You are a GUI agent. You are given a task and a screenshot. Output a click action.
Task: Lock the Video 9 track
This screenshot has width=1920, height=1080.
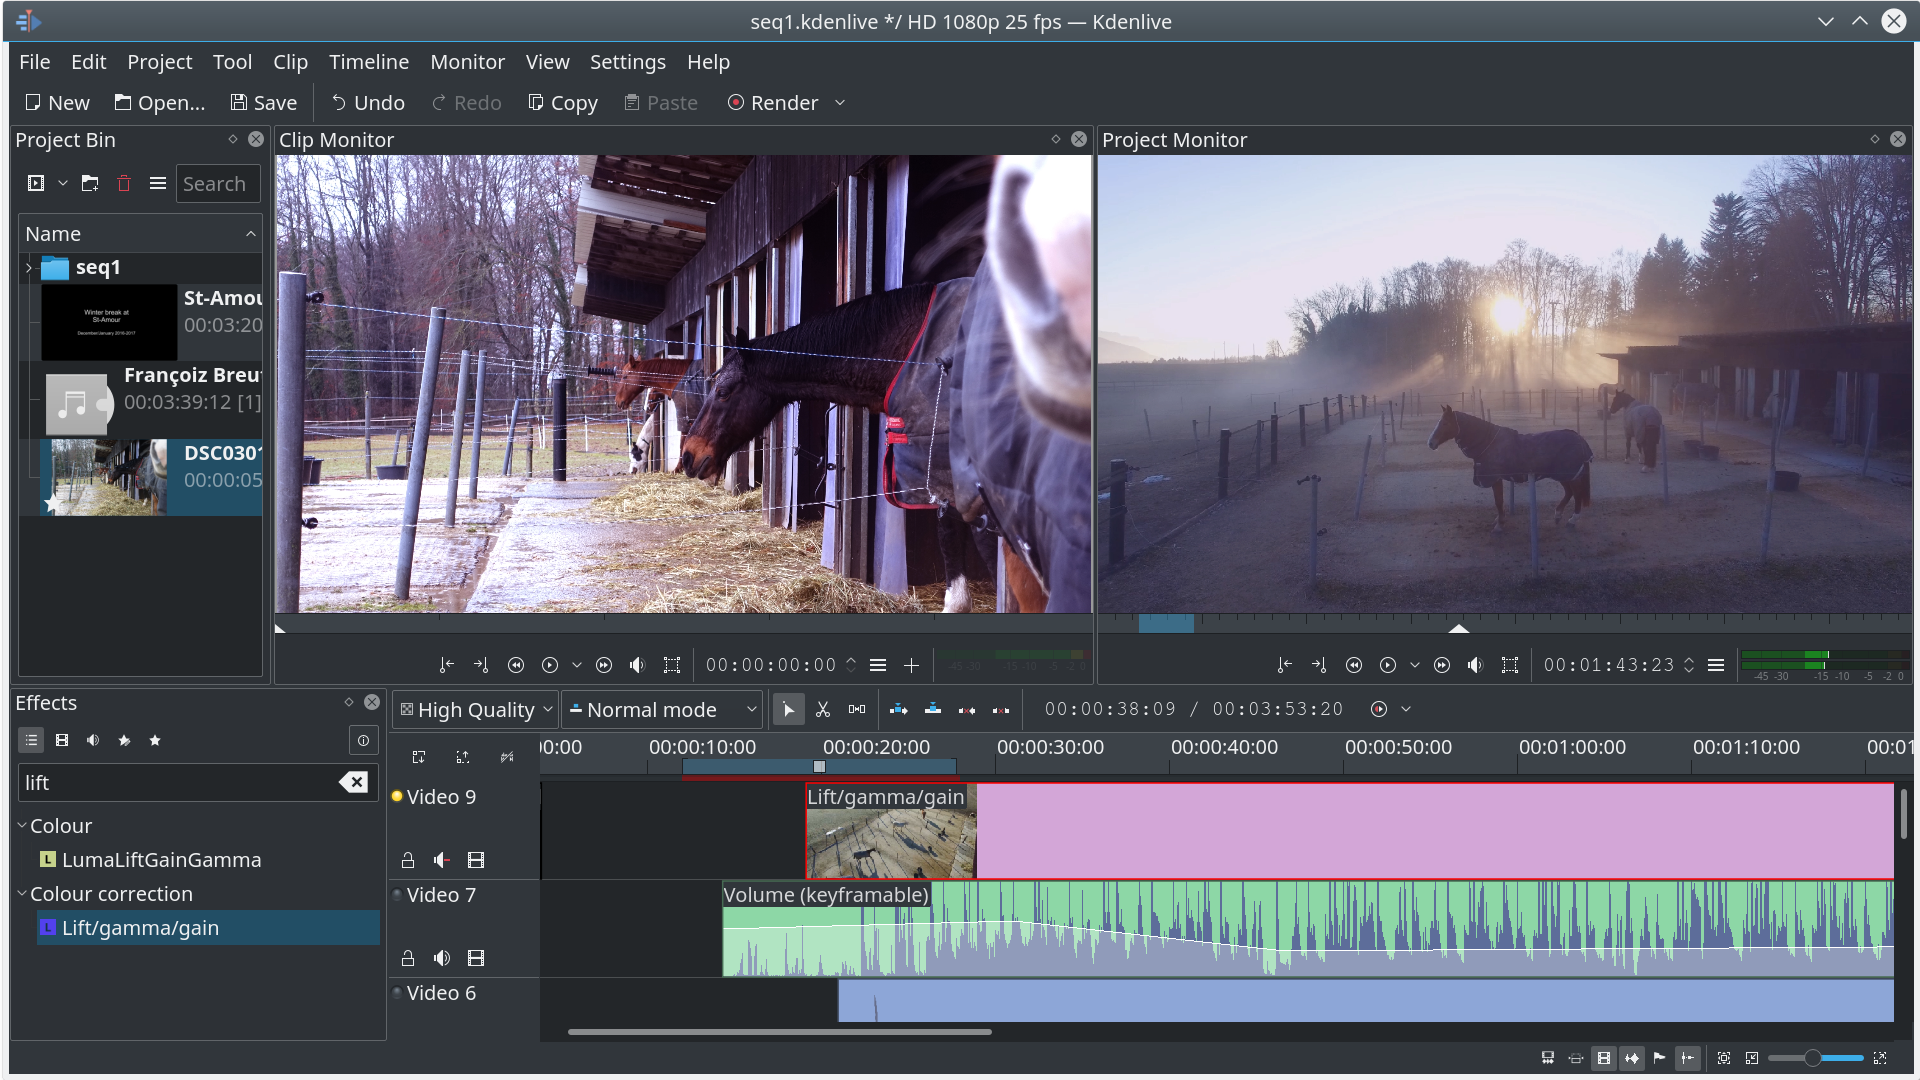[407, 859]
